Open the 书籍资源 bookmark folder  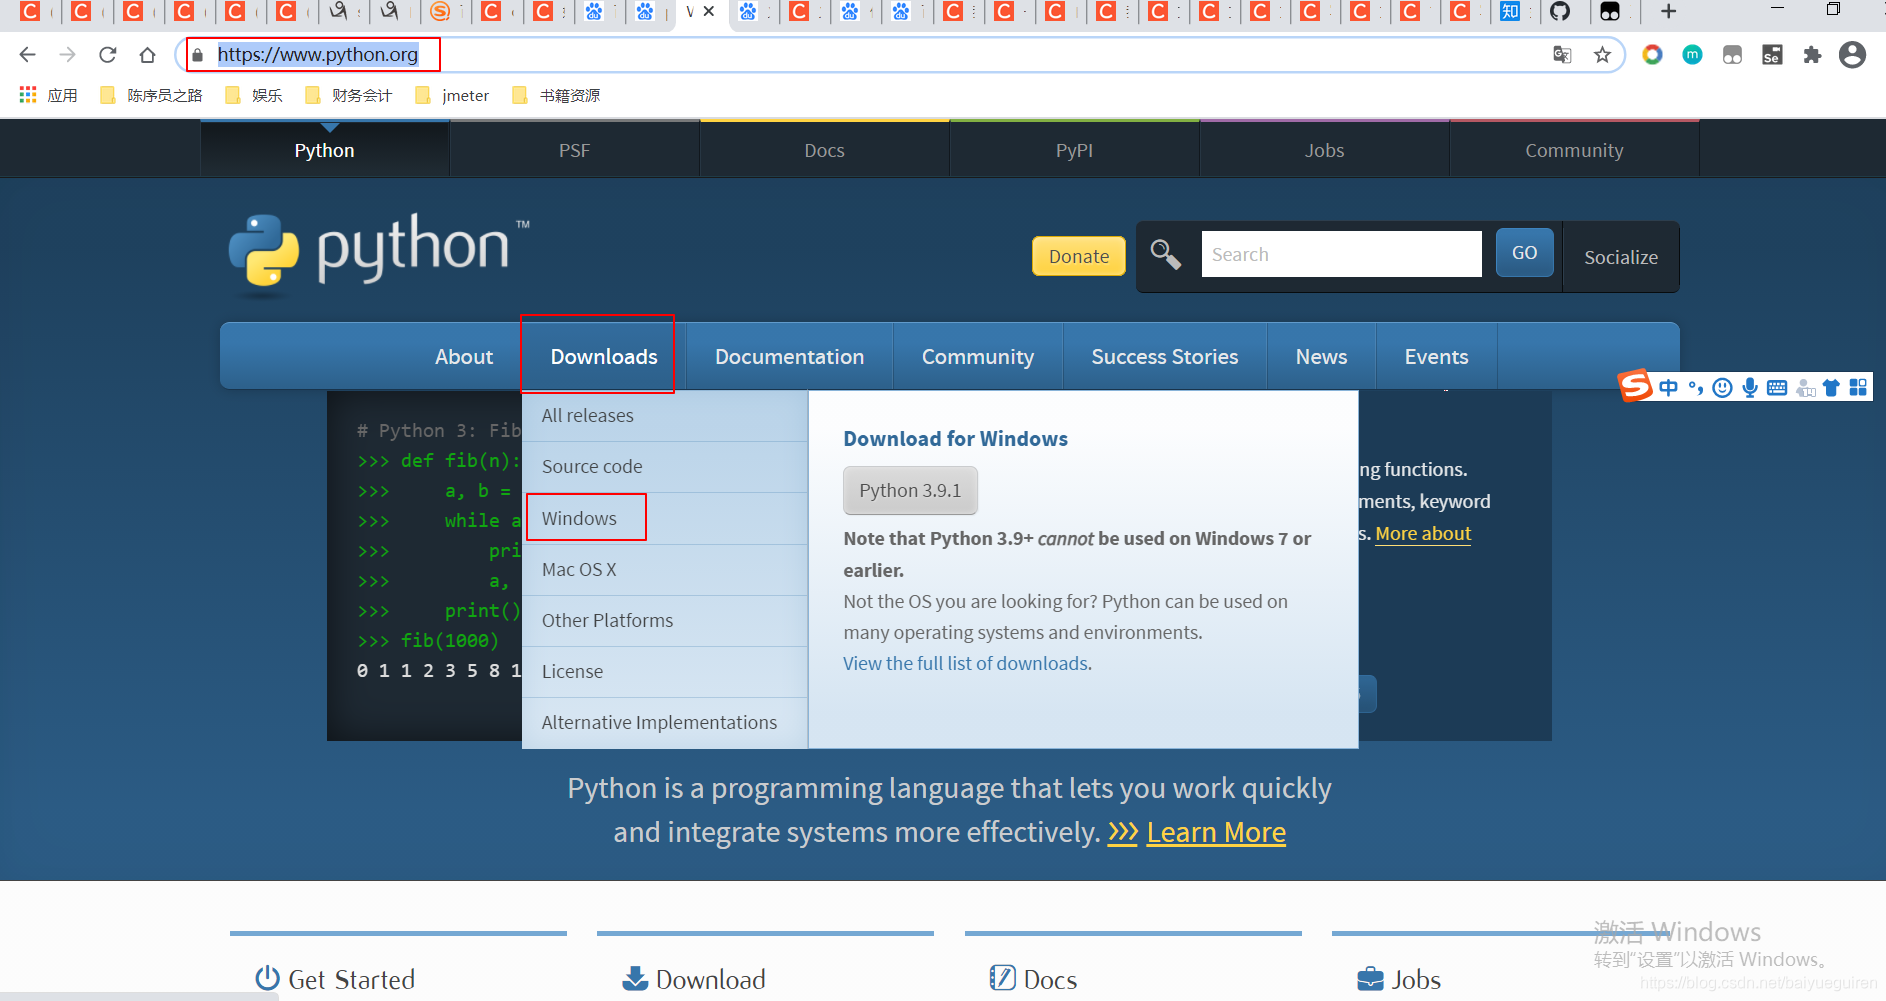click(x=556, y=95)
